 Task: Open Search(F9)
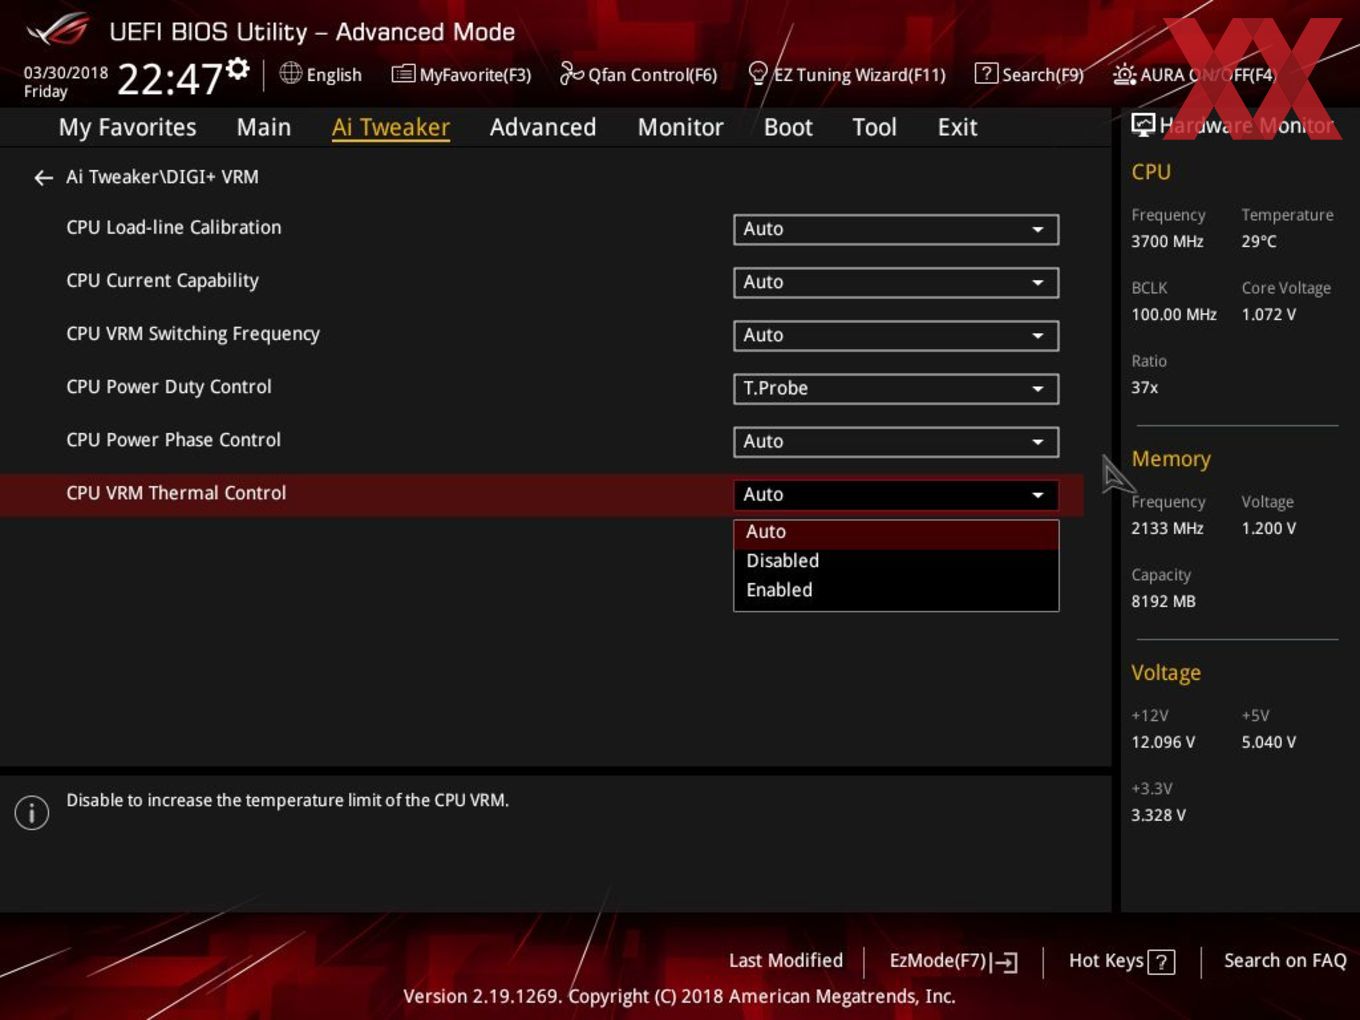point(1029,74)
